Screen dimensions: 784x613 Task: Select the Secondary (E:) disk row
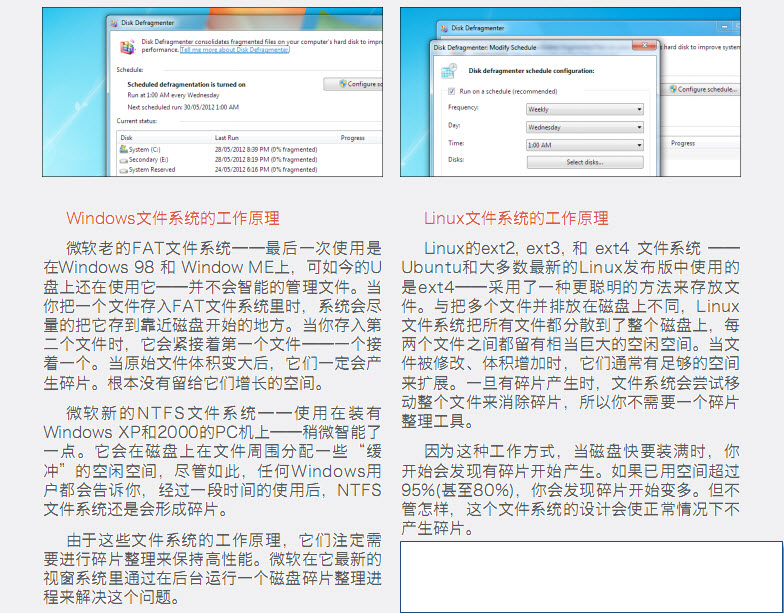click(250, 160)
